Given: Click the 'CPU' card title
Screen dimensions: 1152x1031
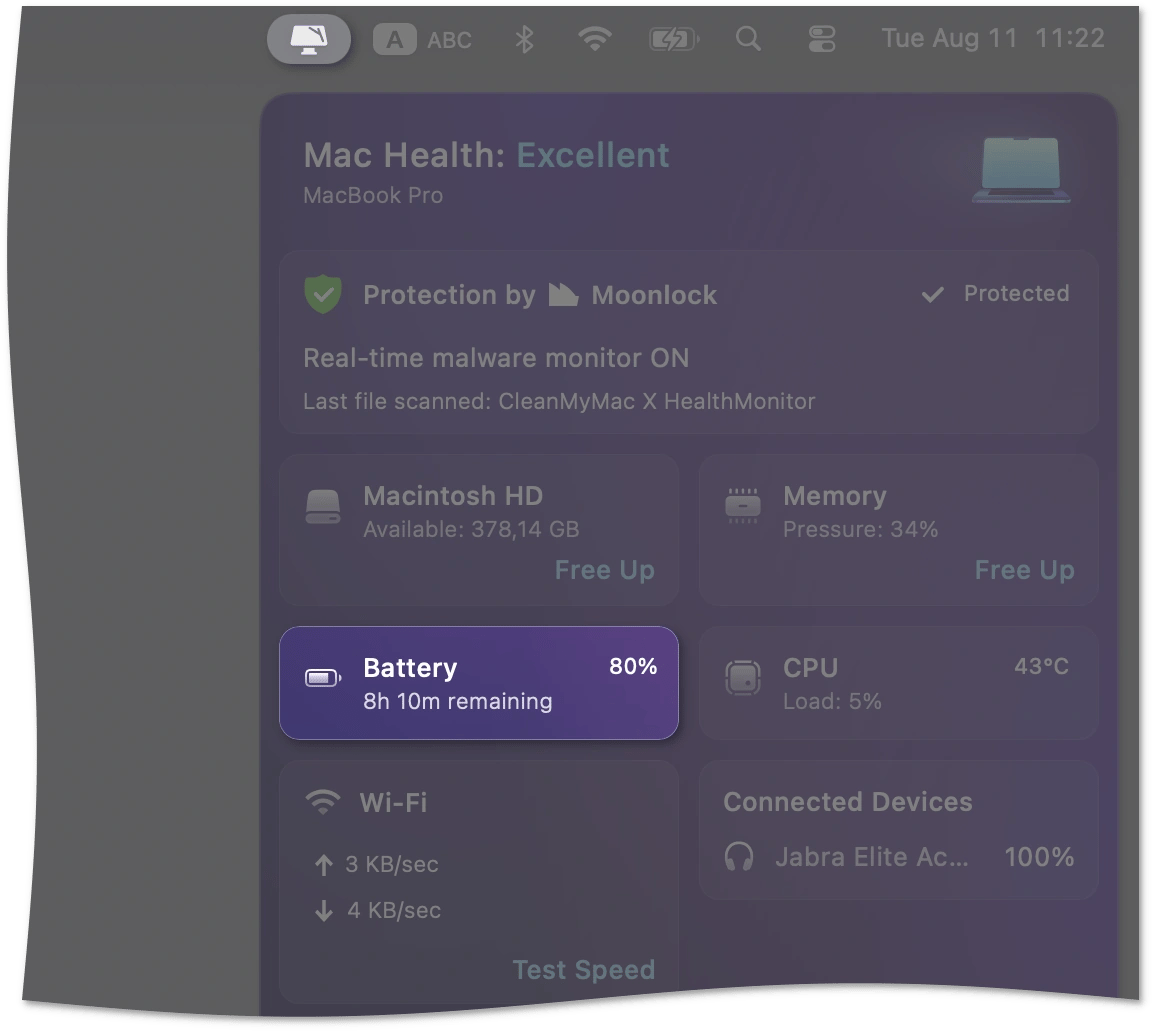Looking at the screenshot, I should [810, 667].
